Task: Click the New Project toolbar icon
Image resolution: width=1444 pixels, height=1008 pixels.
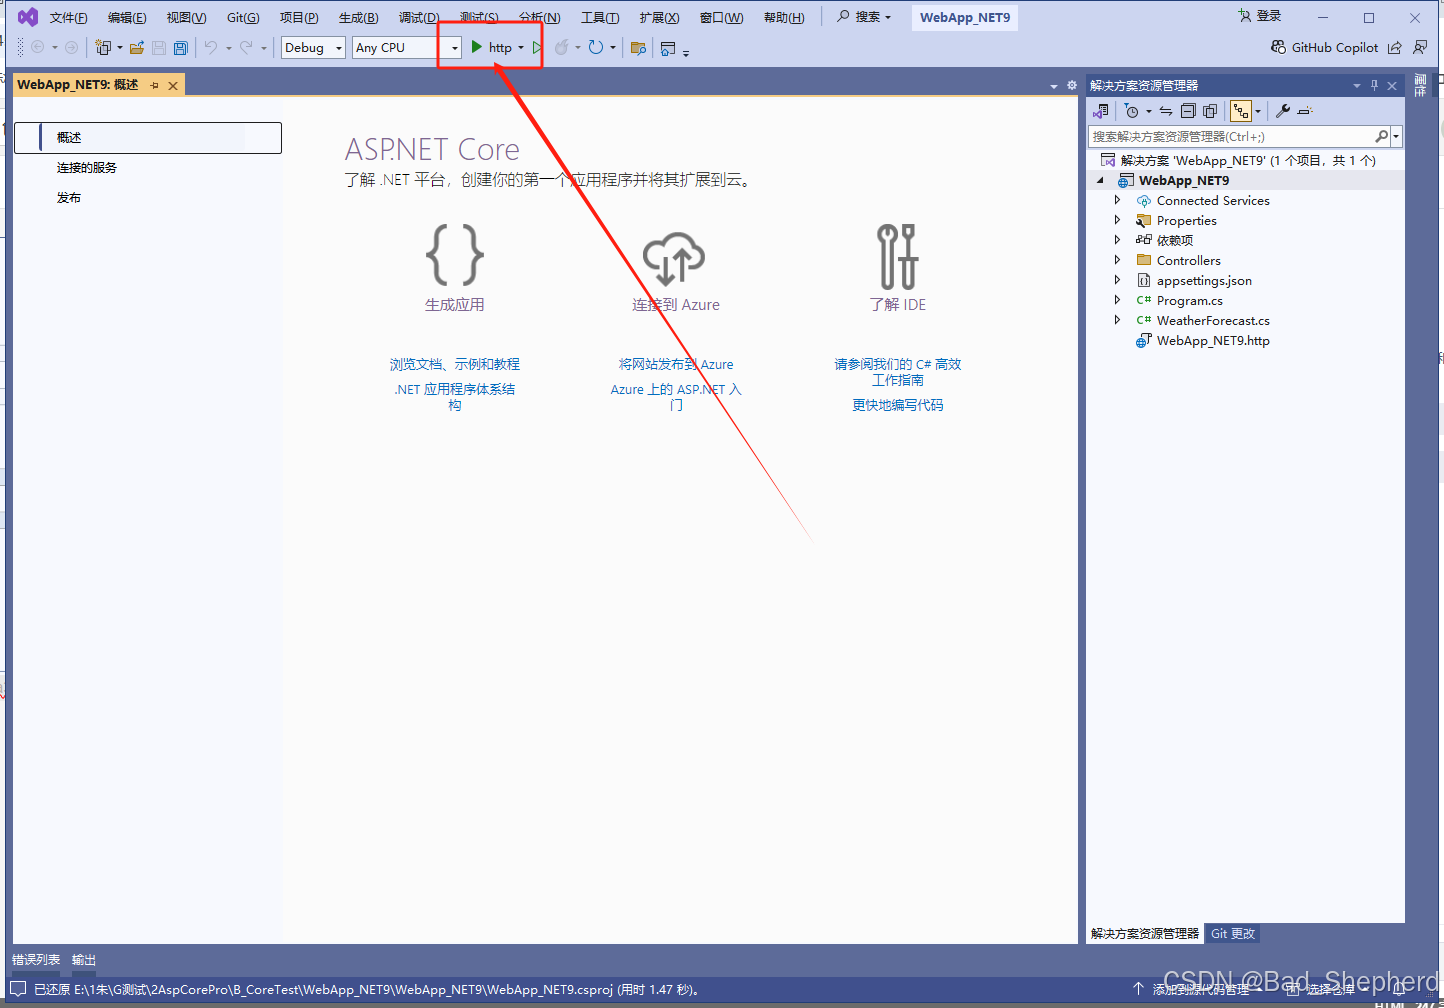Action: click(x=102, y=47)
